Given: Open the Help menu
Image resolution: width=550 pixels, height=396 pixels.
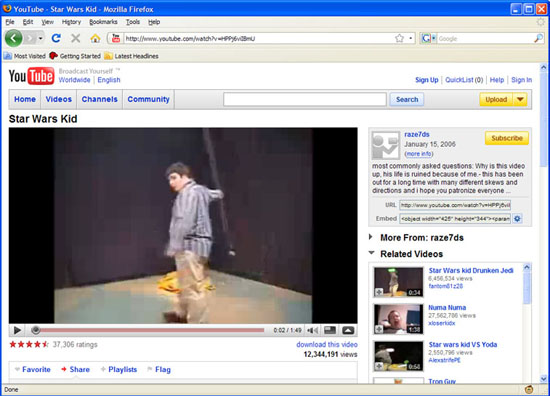Looking at the screenshot, I should (154, 22).
